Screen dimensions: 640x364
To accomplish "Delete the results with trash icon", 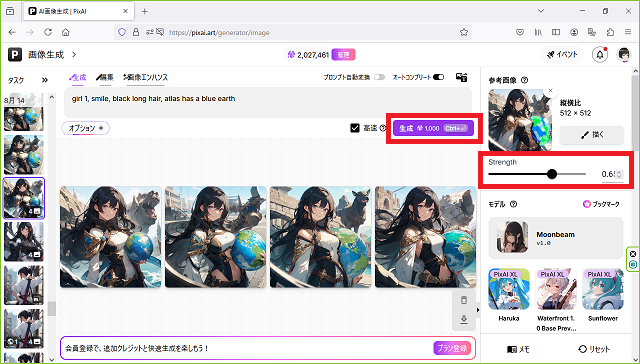I will [x=464, y=300].
